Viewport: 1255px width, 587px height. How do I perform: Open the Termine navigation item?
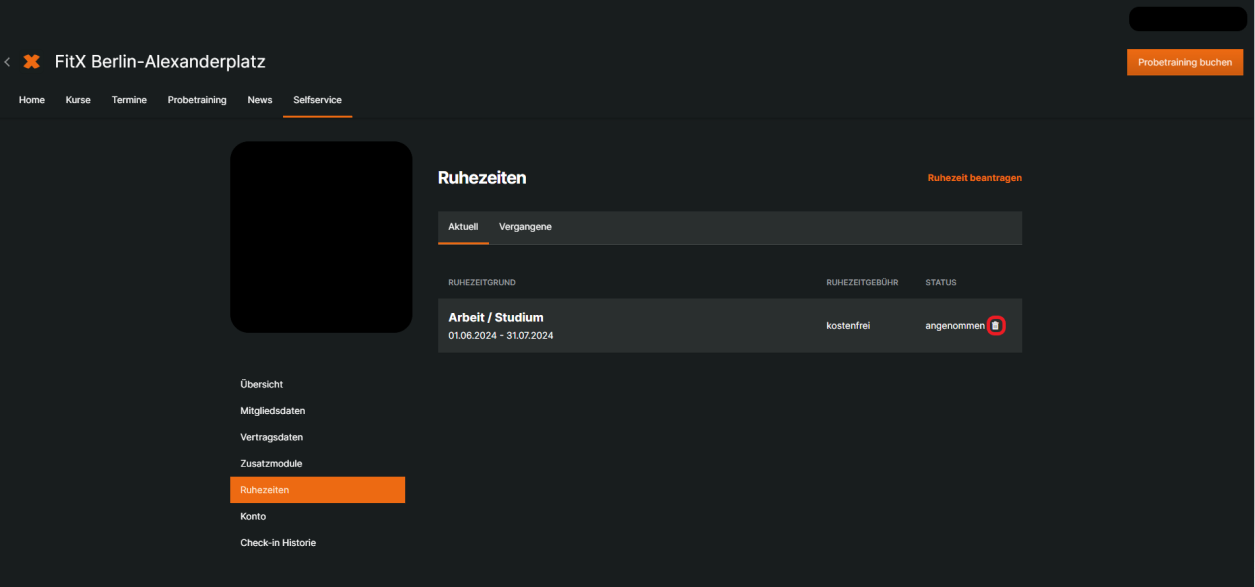coord(129,100)
